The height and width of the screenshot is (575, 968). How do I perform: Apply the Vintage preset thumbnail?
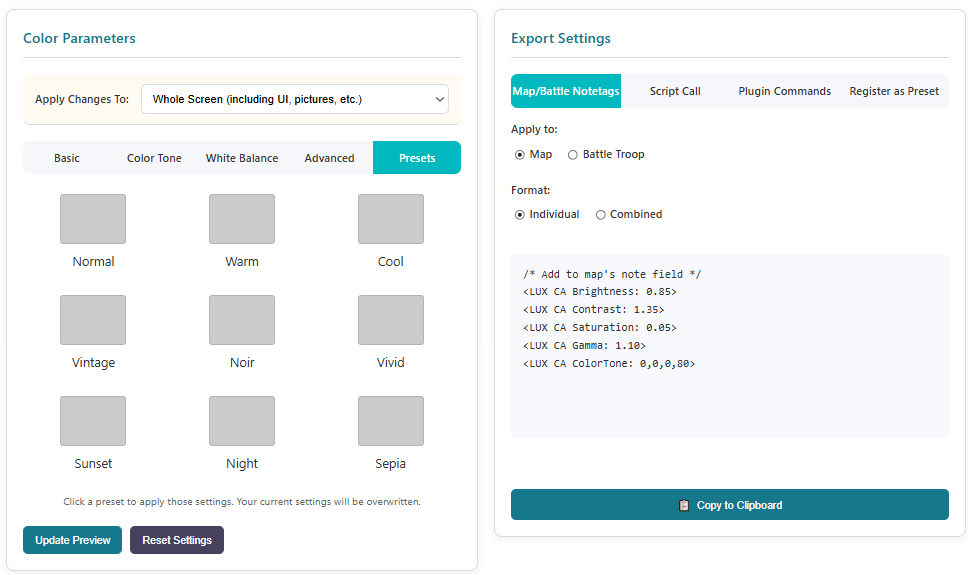point(93,320)
